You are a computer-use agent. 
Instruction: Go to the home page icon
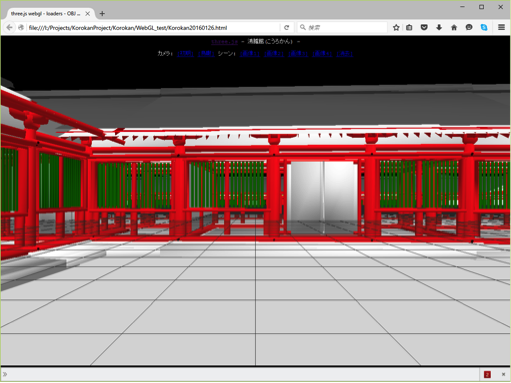tap(454, 27)
